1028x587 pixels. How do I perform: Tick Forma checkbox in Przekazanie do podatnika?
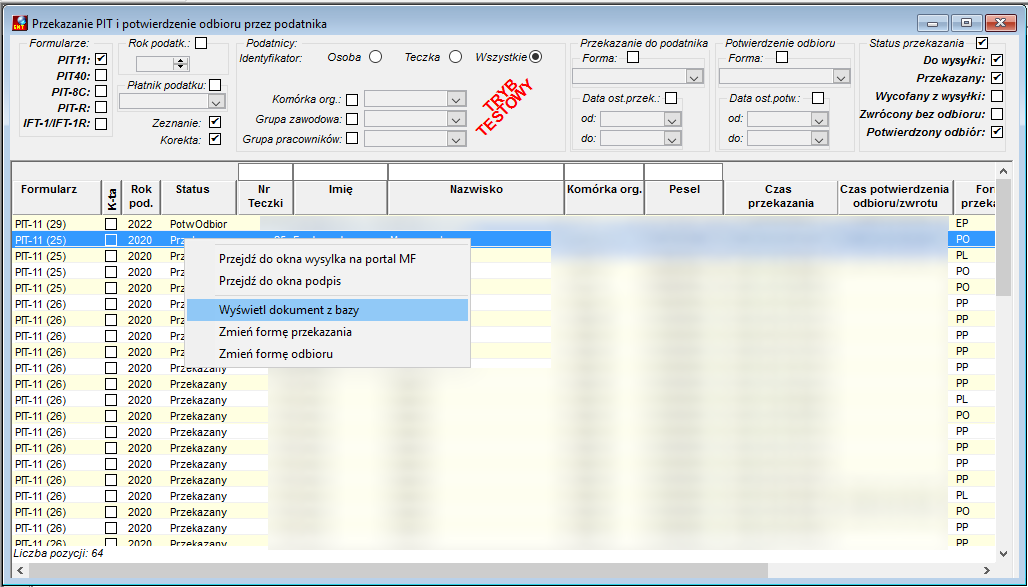633,58
